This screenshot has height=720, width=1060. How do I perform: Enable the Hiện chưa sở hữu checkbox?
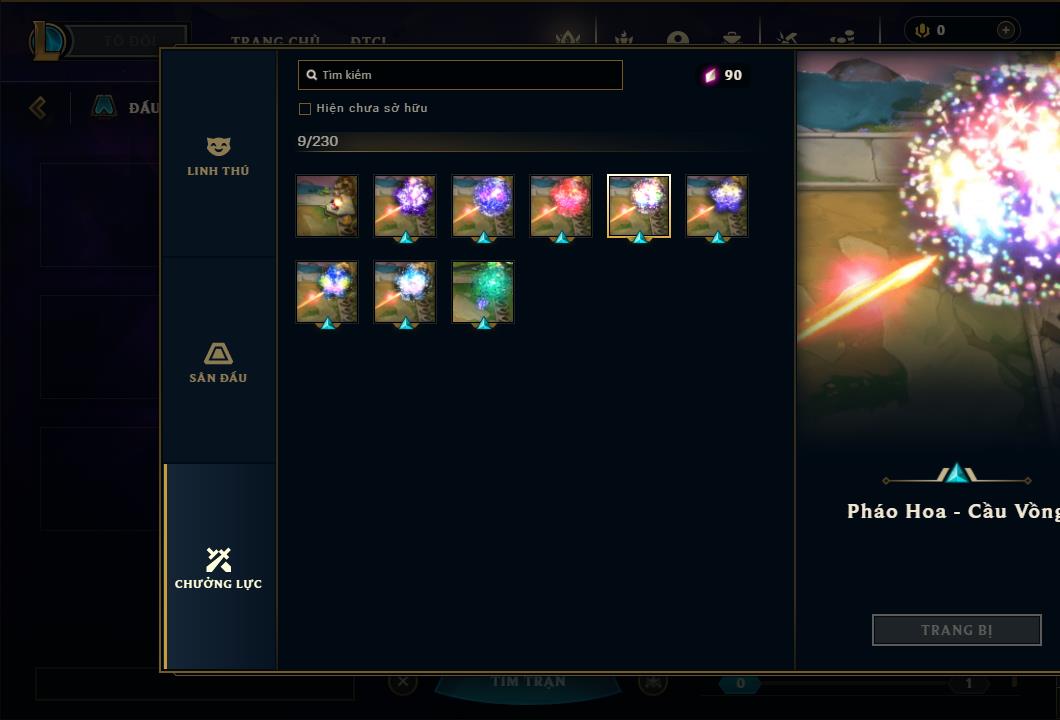click(x=305, y=109)
